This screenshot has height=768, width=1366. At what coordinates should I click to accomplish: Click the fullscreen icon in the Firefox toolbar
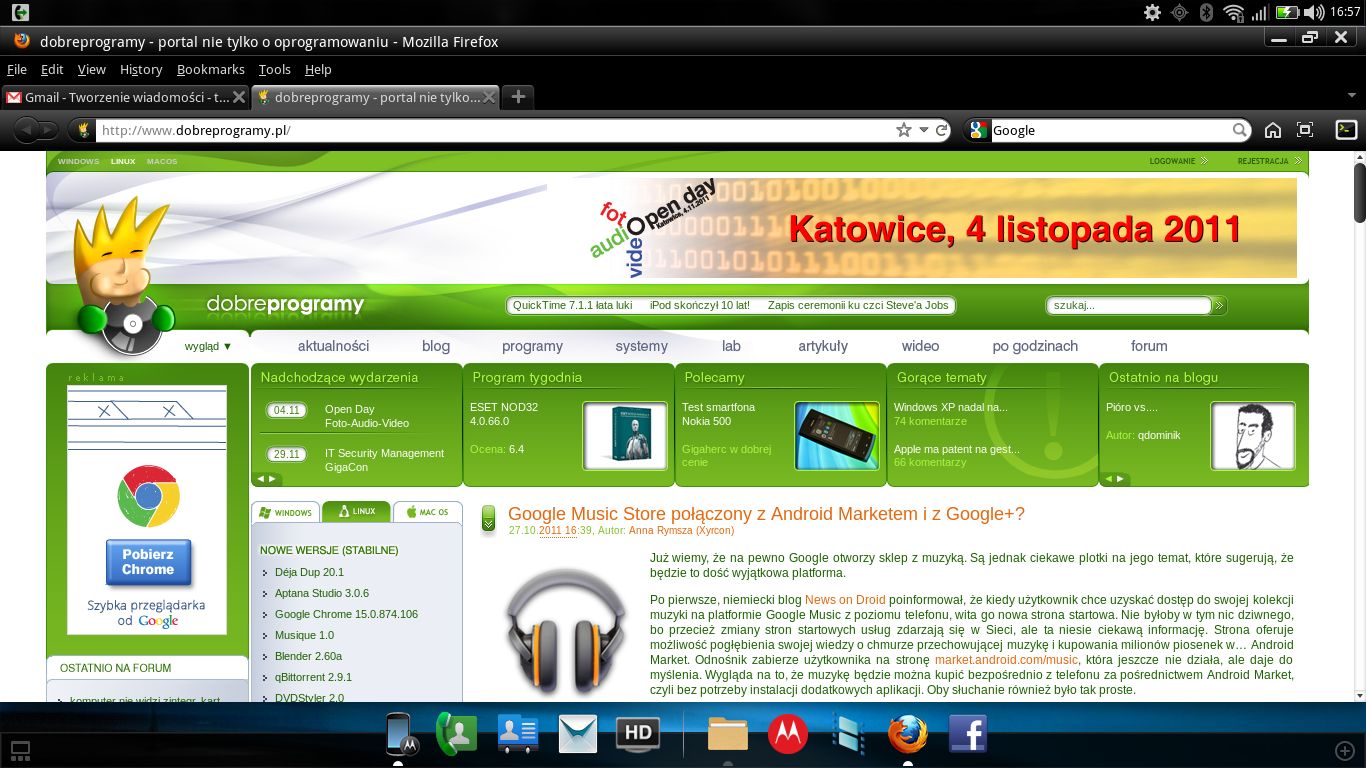click(1305, 130)
